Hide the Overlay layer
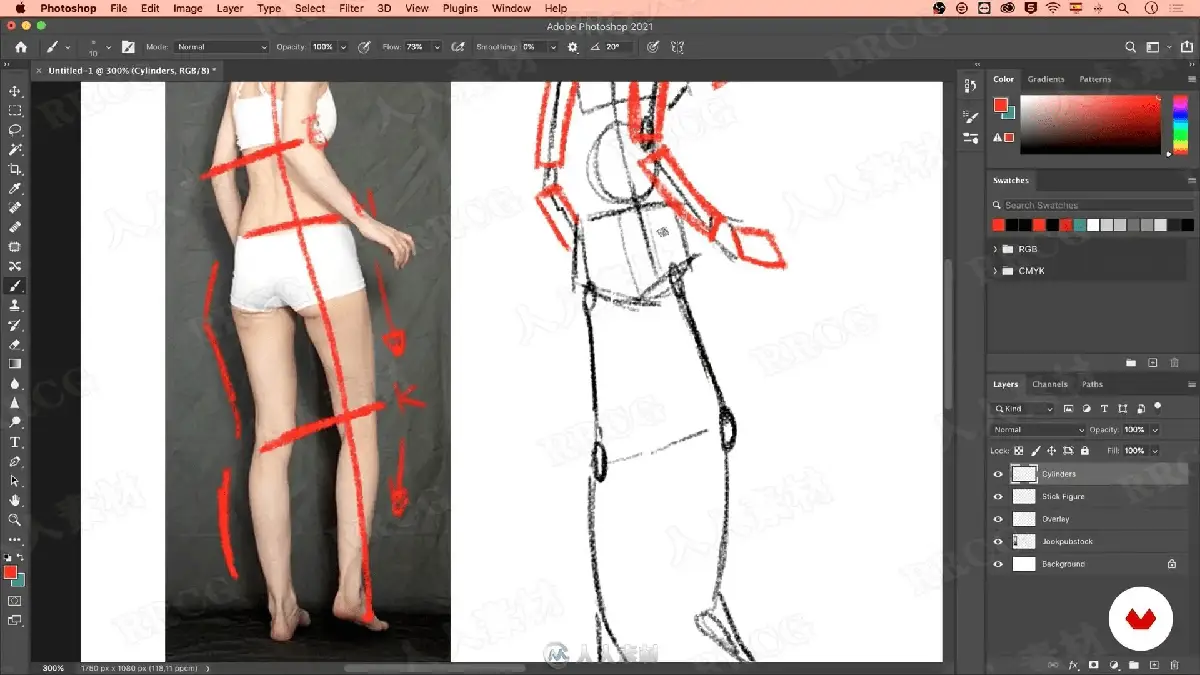Viewport: 1200px width, 675px height. [998, 519]
